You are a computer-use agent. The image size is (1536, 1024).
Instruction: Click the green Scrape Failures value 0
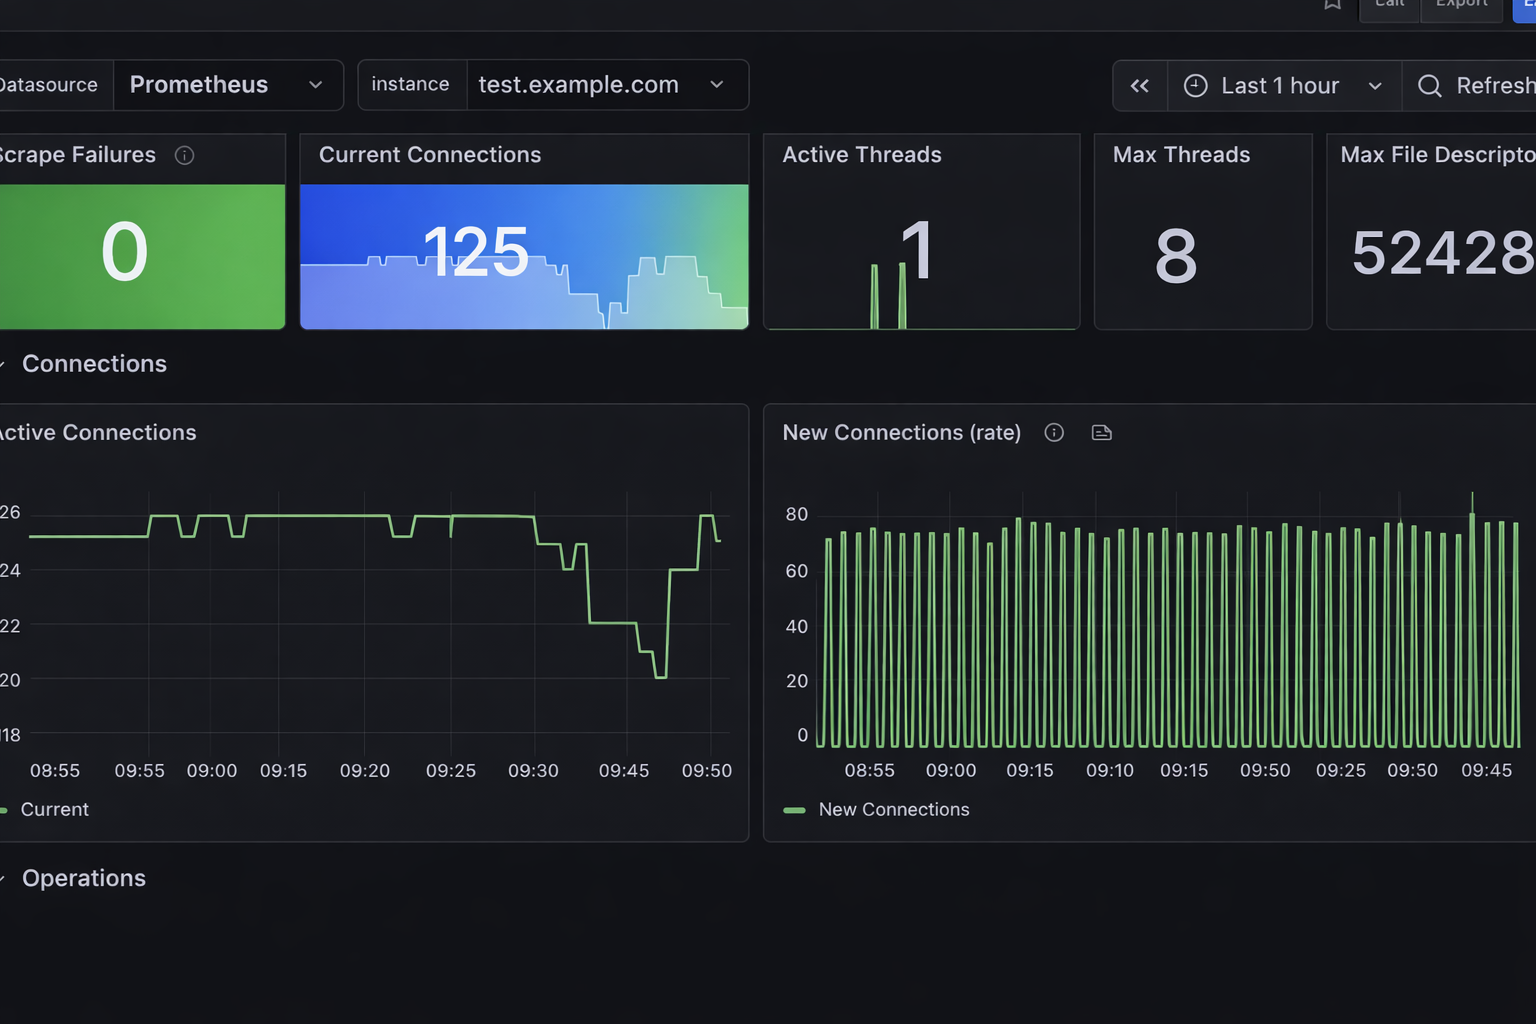(x=125, y=251)
